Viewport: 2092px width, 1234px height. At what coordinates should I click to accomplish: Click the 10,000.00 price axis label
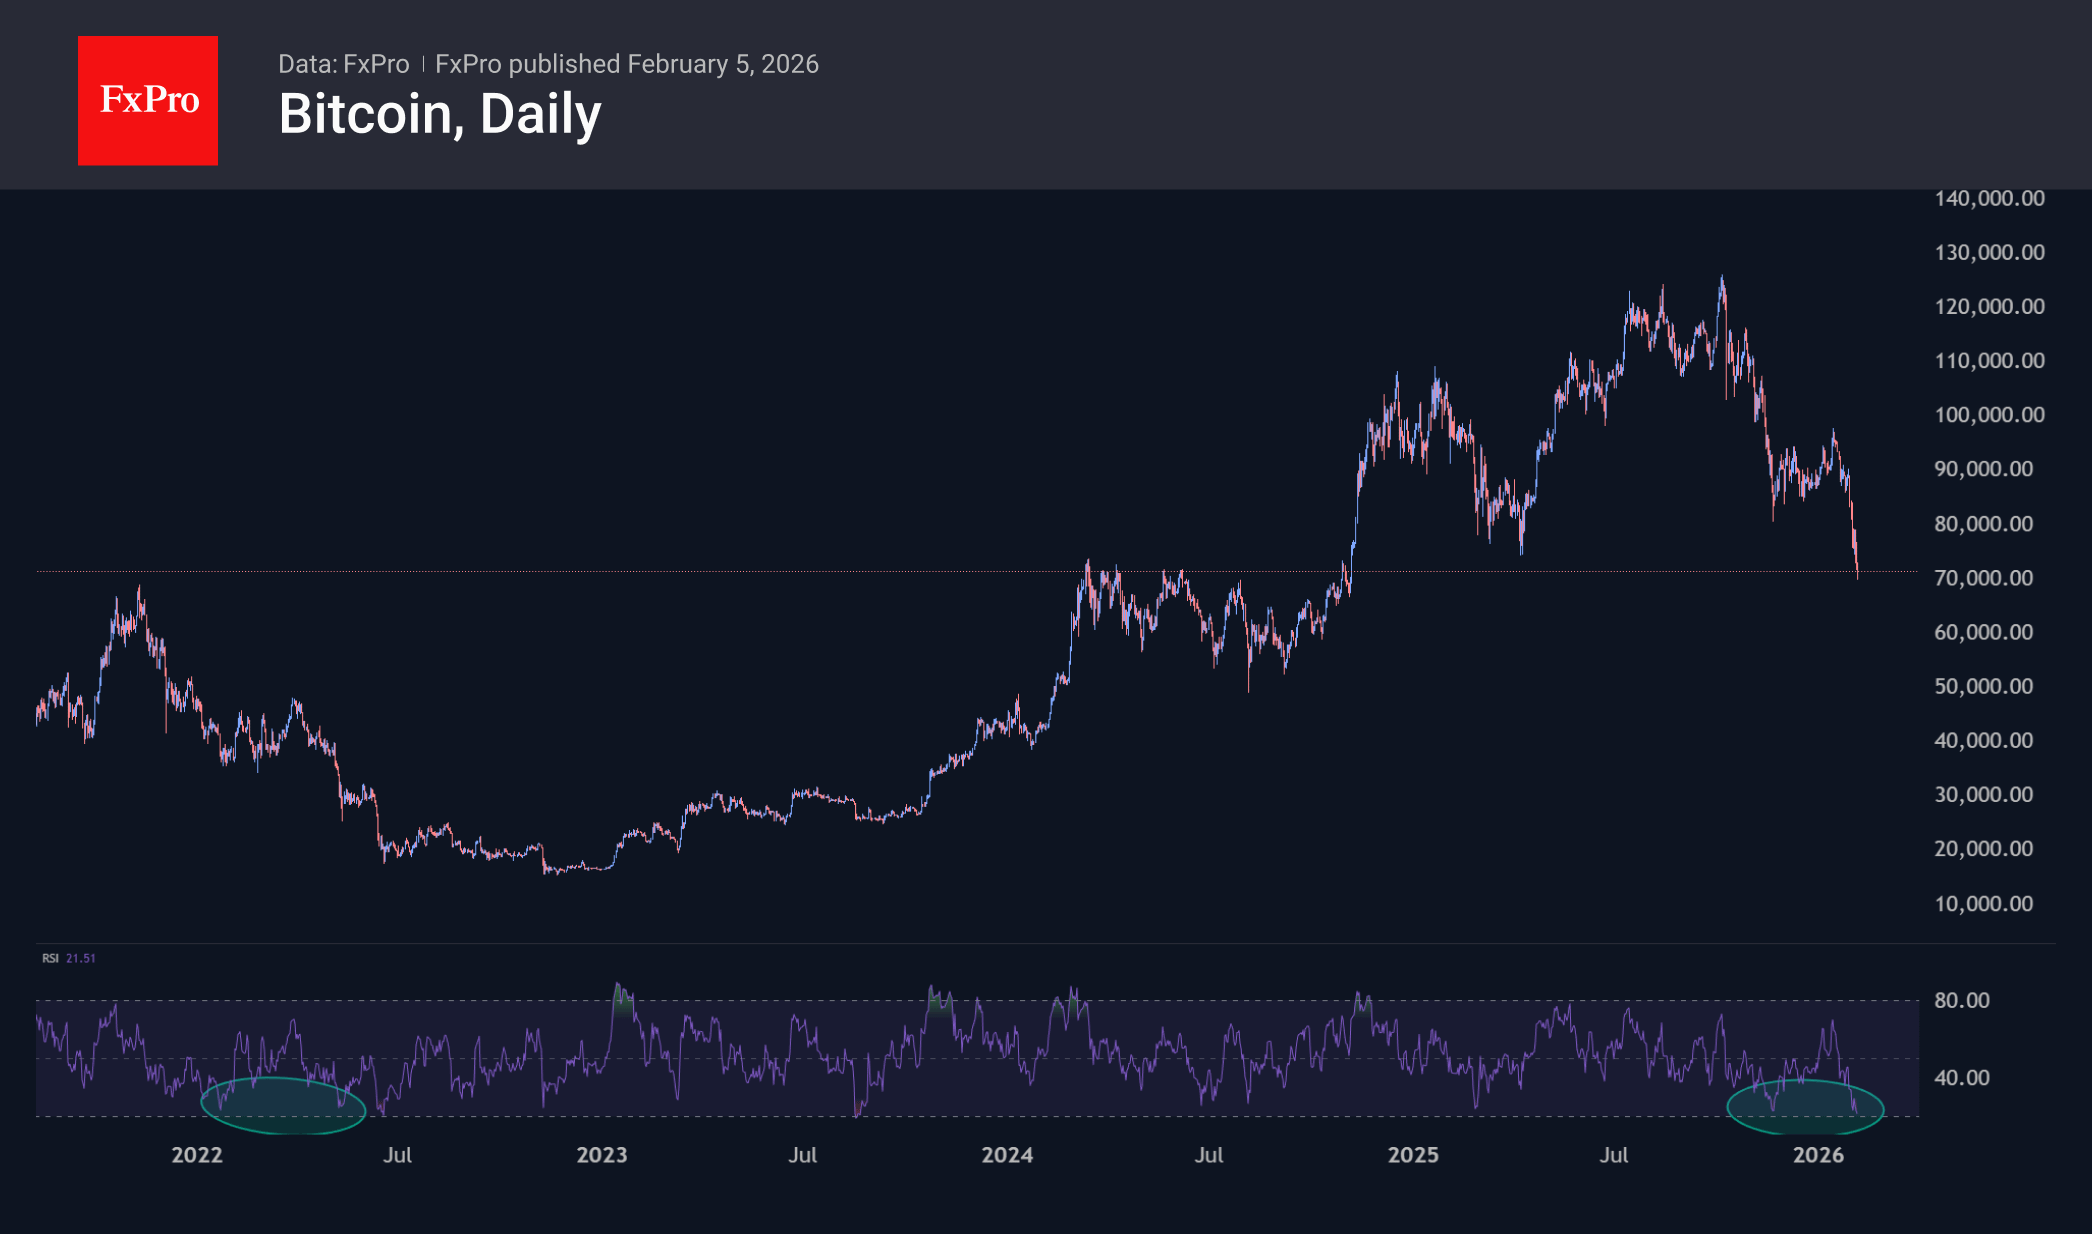(1983, 904)
